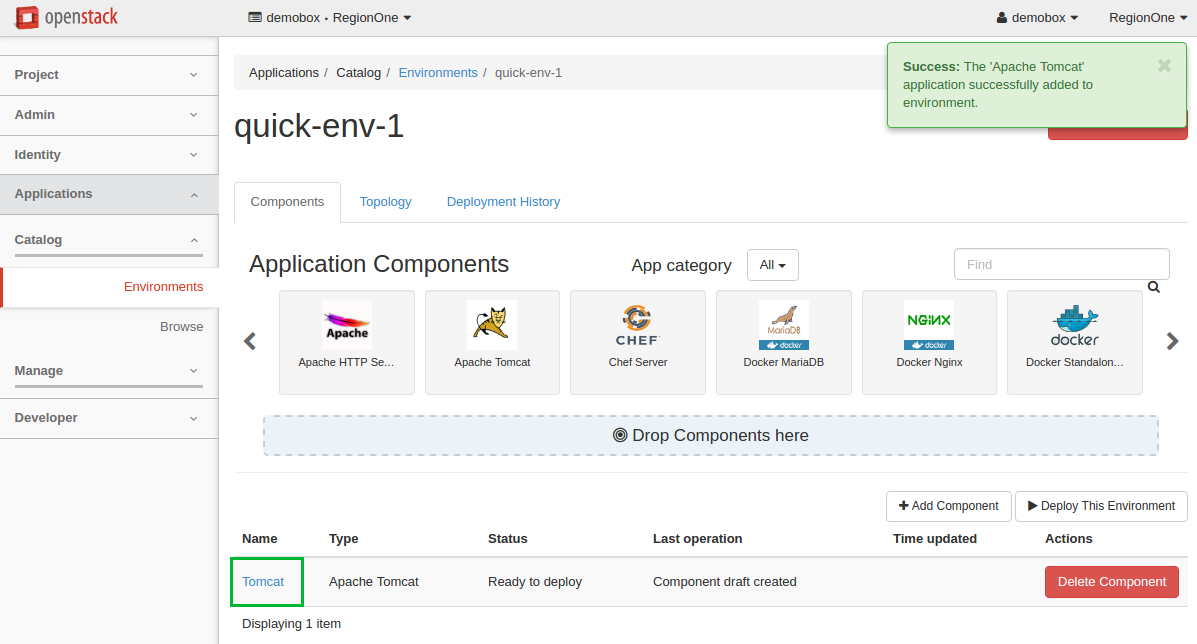Click the search magnifier icon

coord(1153,286)
